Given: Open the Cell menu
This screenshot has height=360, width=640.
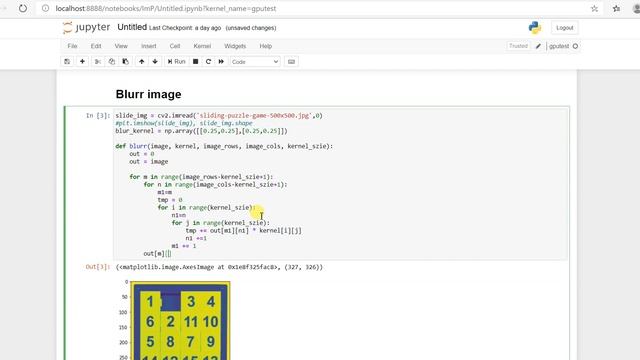Looking at the screenshot, I should coord(175,46).
